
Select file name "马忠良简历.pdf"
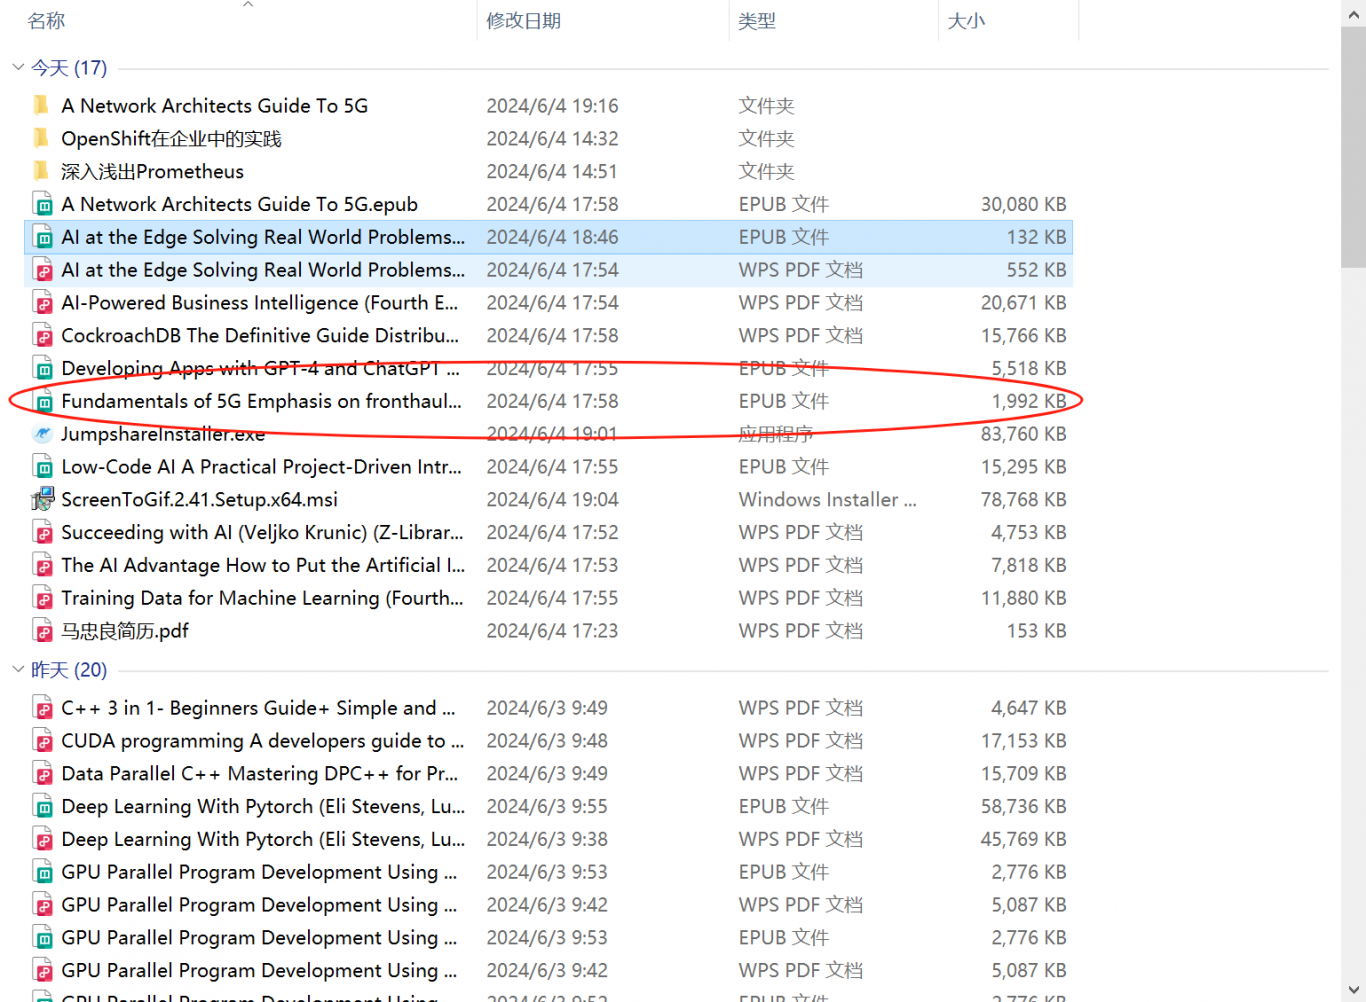[x=125, y=631]
